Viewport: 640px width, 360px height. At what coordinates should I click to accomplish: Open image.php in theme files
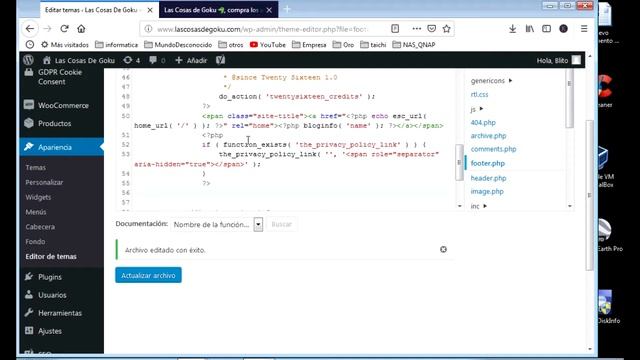(487, 191)
